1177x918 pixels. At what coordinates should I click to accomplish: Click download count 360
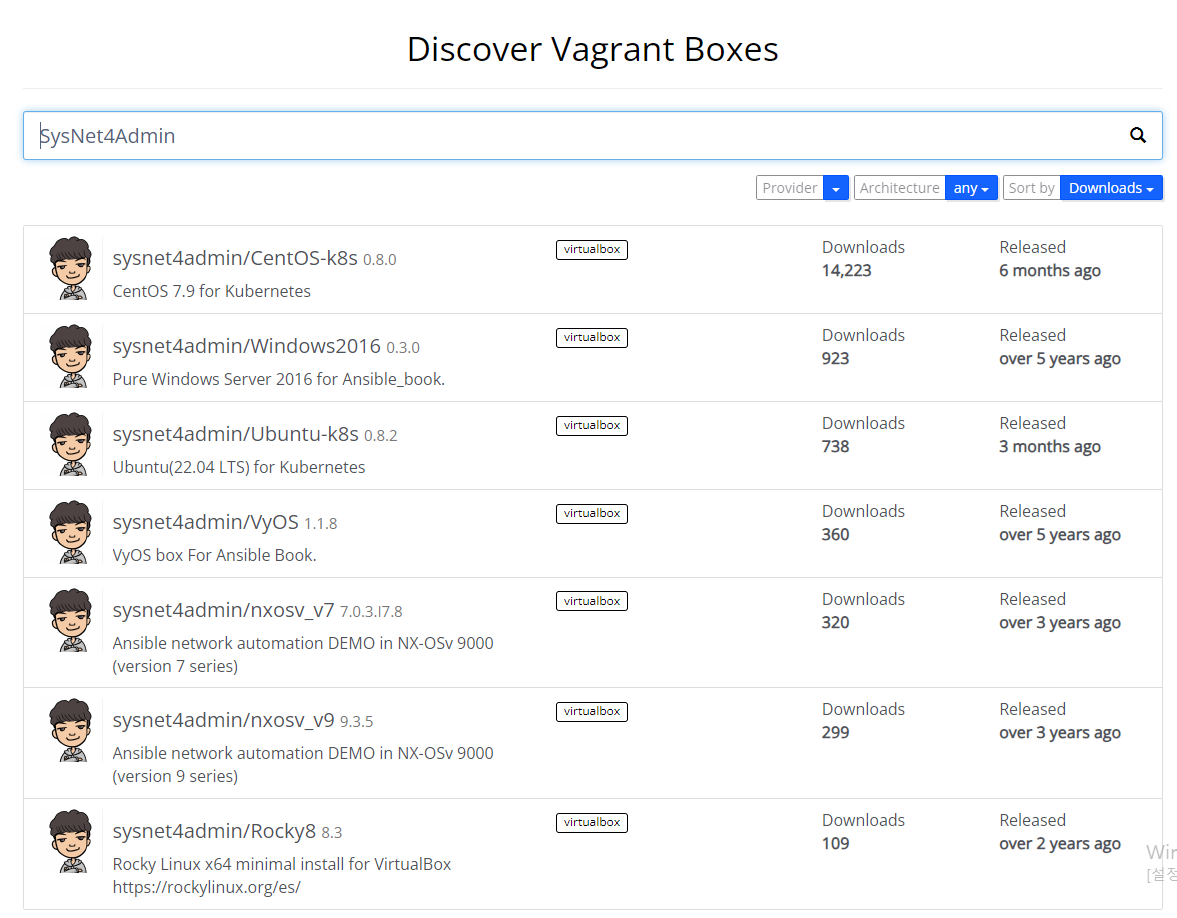click(x=835, y=534)
